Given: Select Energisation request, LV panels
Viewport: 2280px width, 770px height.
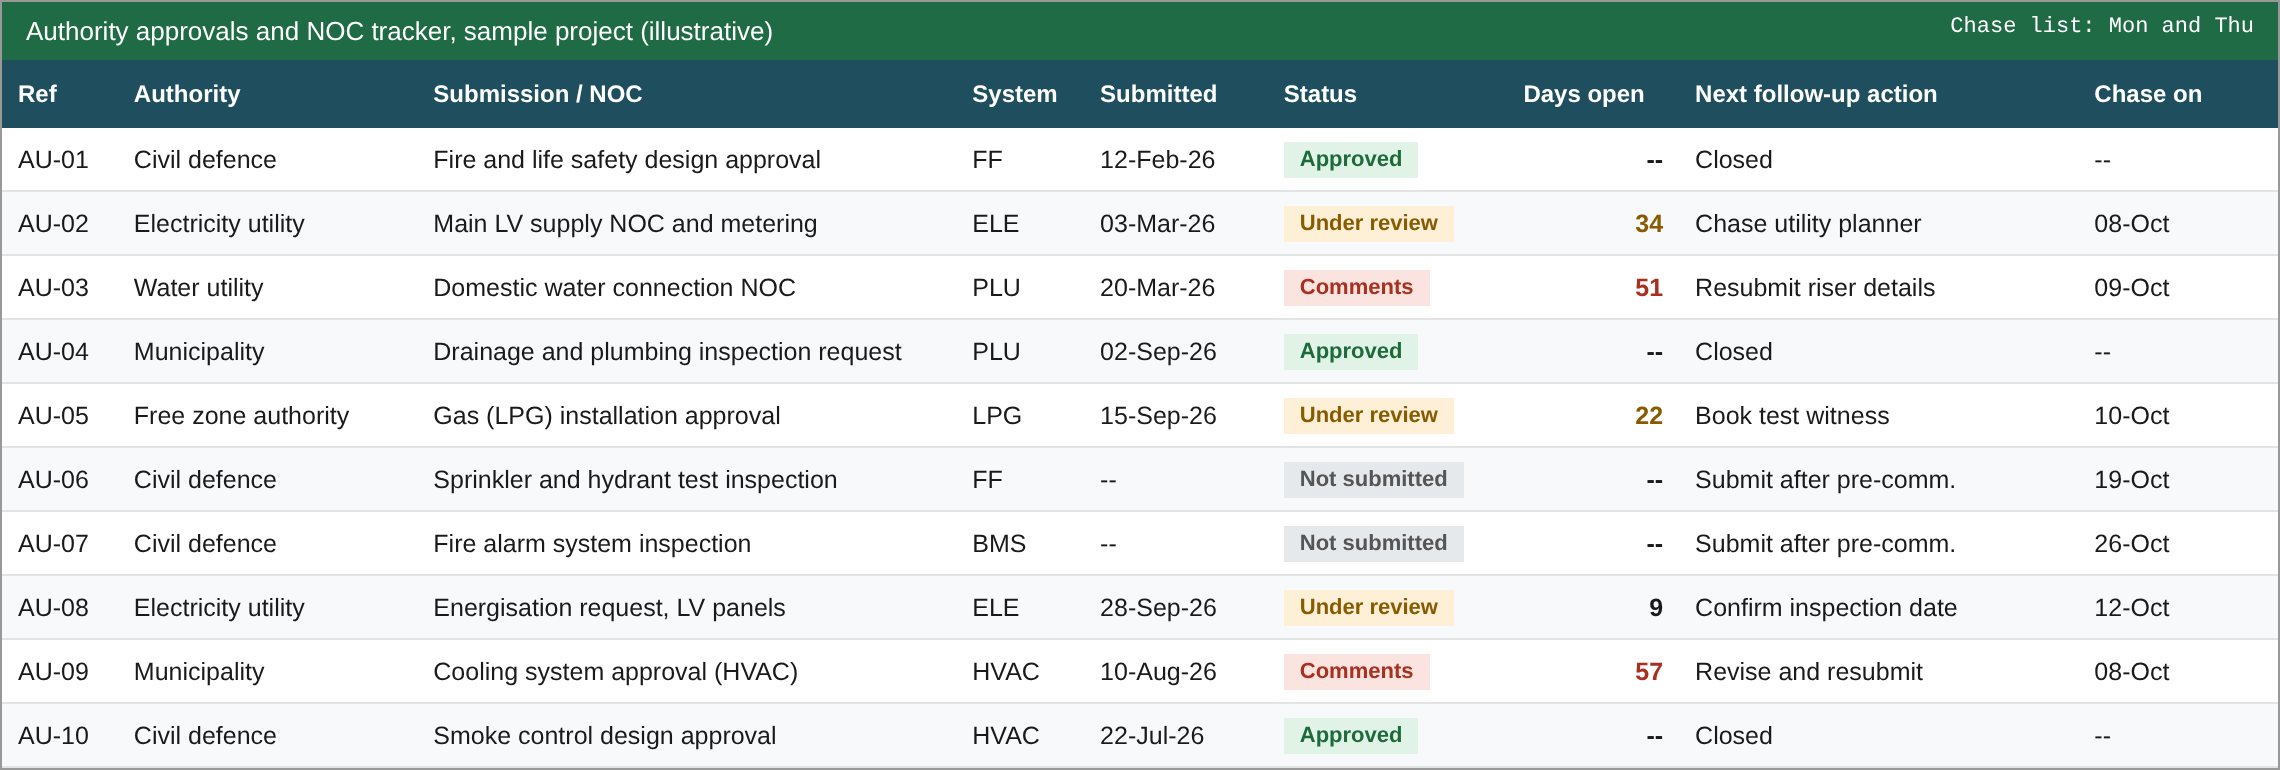Looking at the screenshot, I should coord(609,608).
